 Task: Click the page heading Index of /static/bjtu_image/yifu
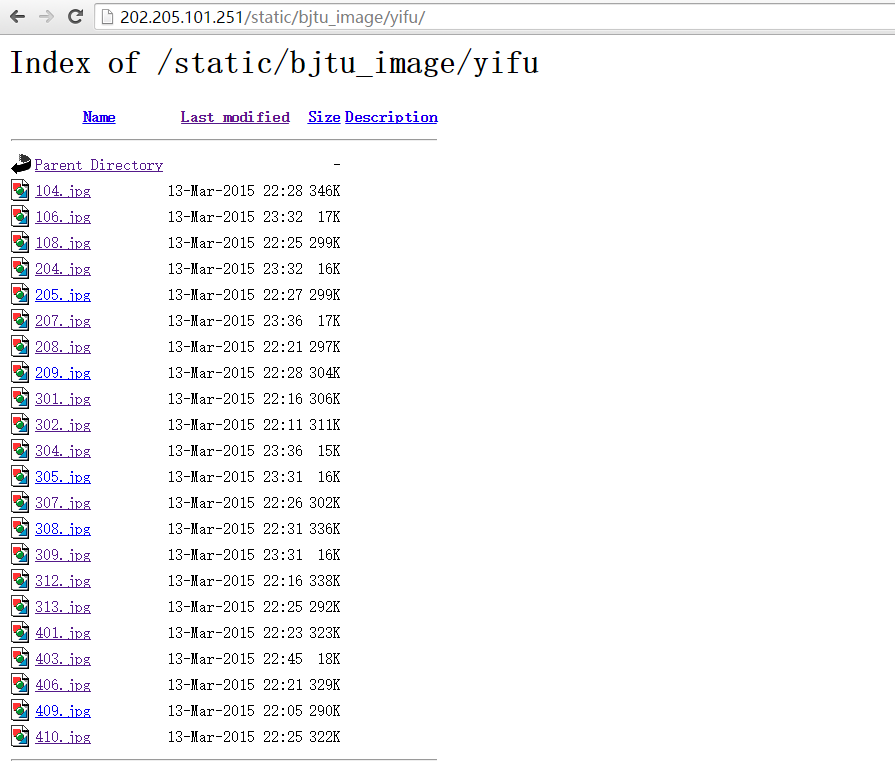[x=275, y=63]
